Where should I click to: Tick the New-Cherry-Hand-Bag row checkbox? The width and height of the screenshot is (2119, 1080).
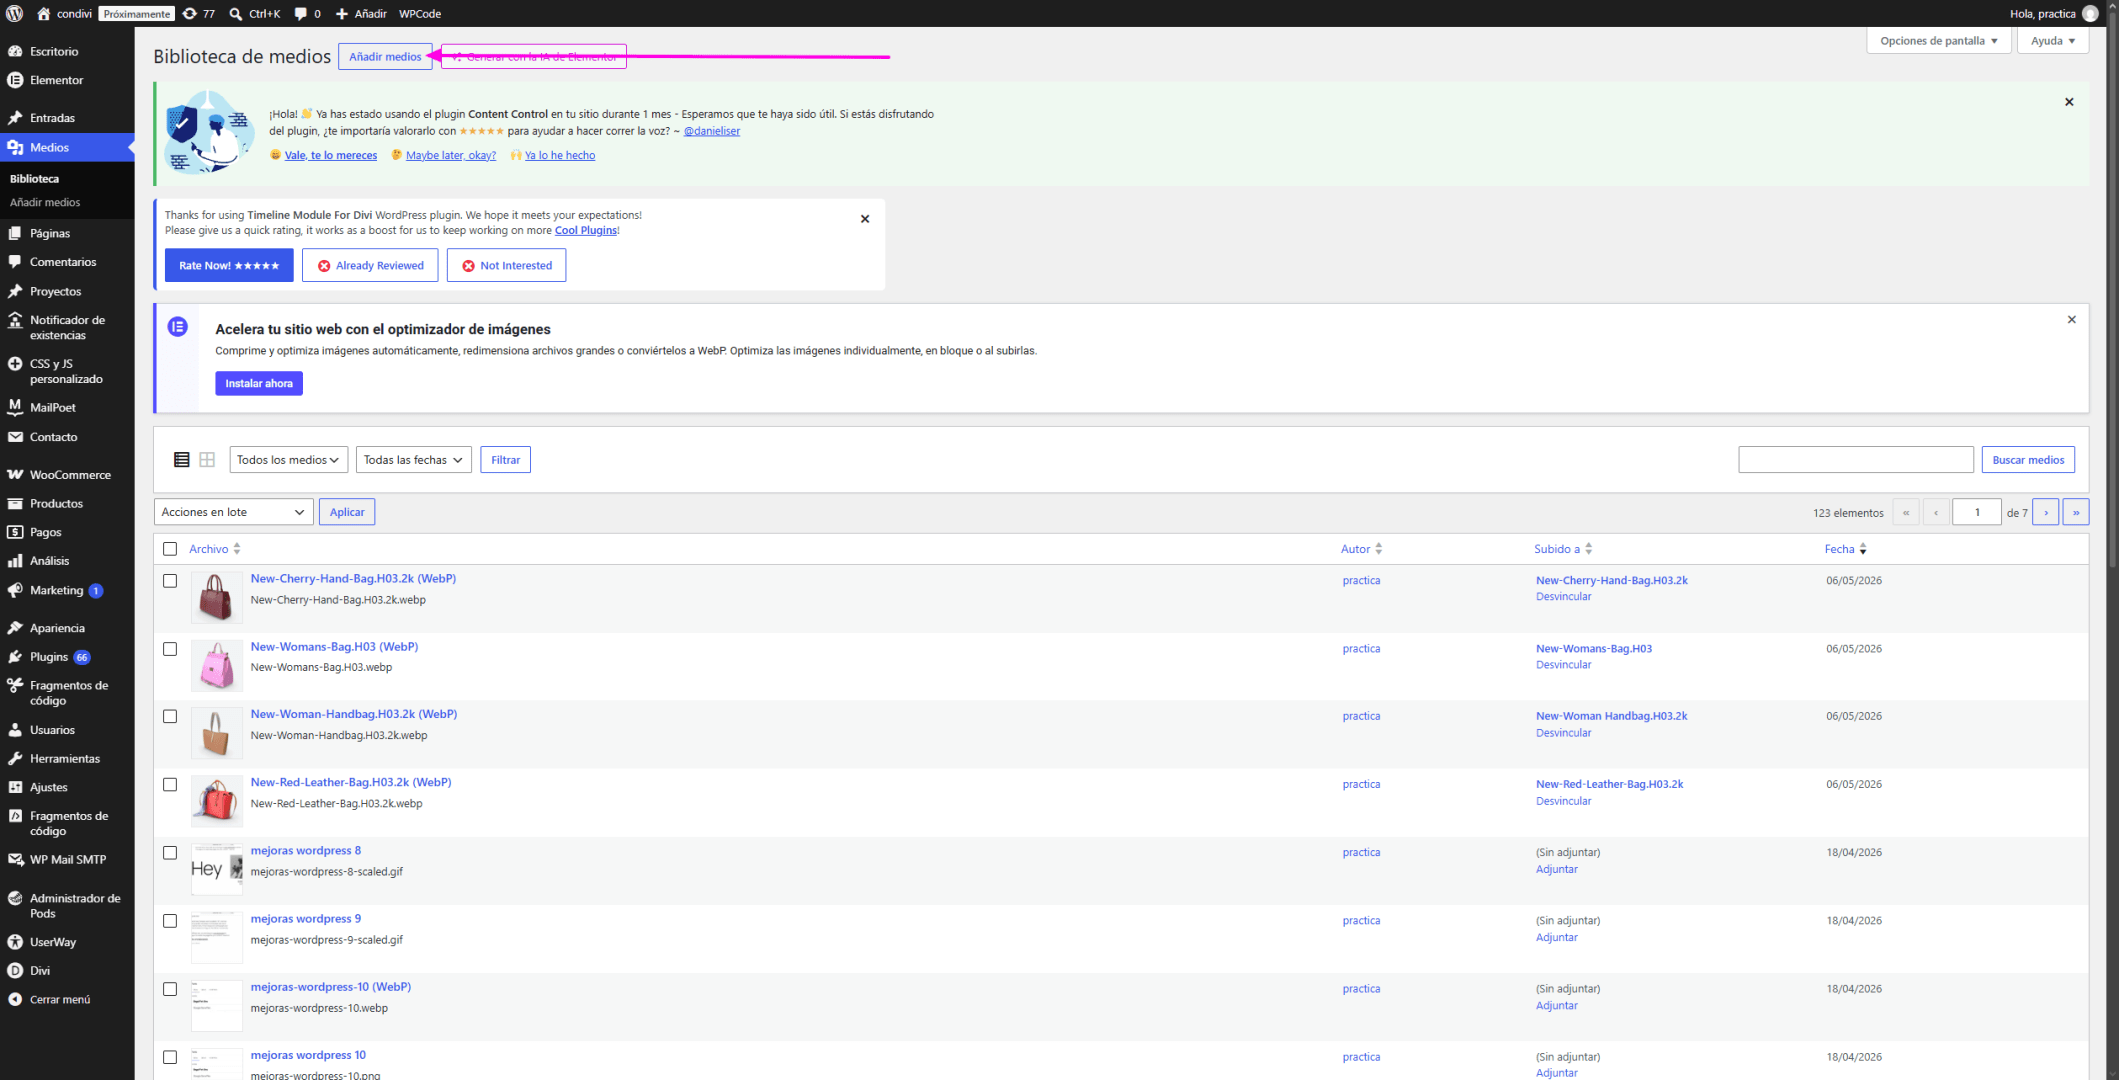[x=170, y=581]
